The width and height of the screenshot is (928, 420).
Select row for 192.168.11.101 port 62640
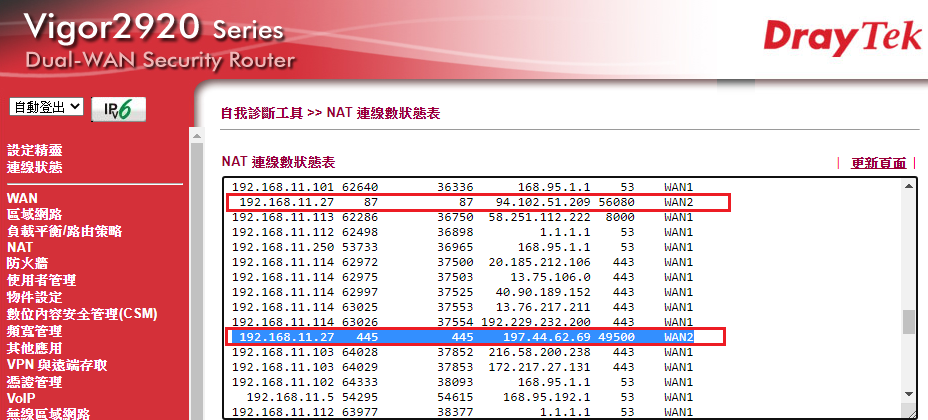(x=462, y=187)
